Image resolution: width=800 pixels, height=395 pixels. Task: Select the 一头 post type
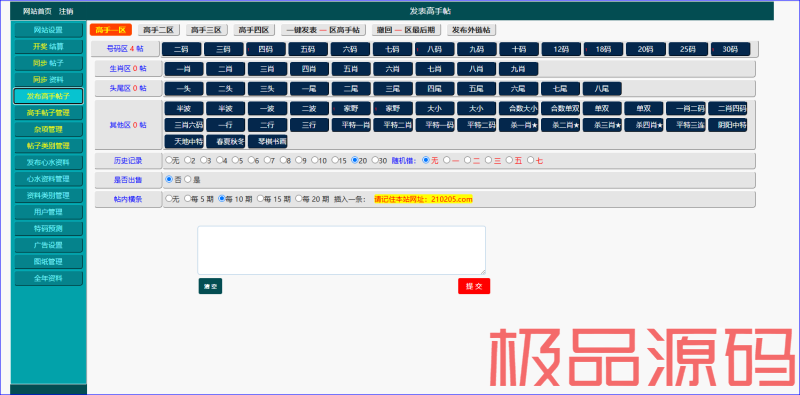pos(184,88)
